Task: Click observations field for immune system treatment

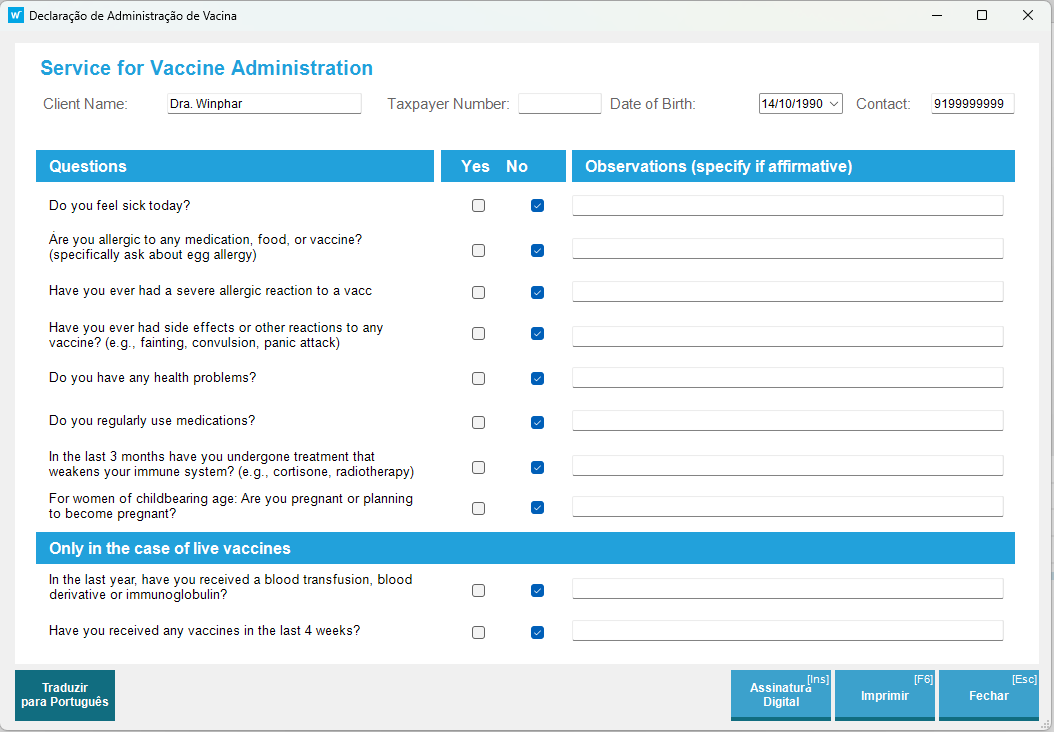Action: pos(787,466)
